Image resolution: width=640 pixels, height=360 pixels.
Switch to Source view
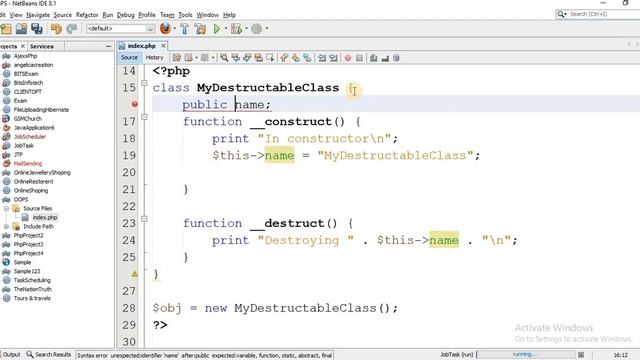click(x=129, y=58)
